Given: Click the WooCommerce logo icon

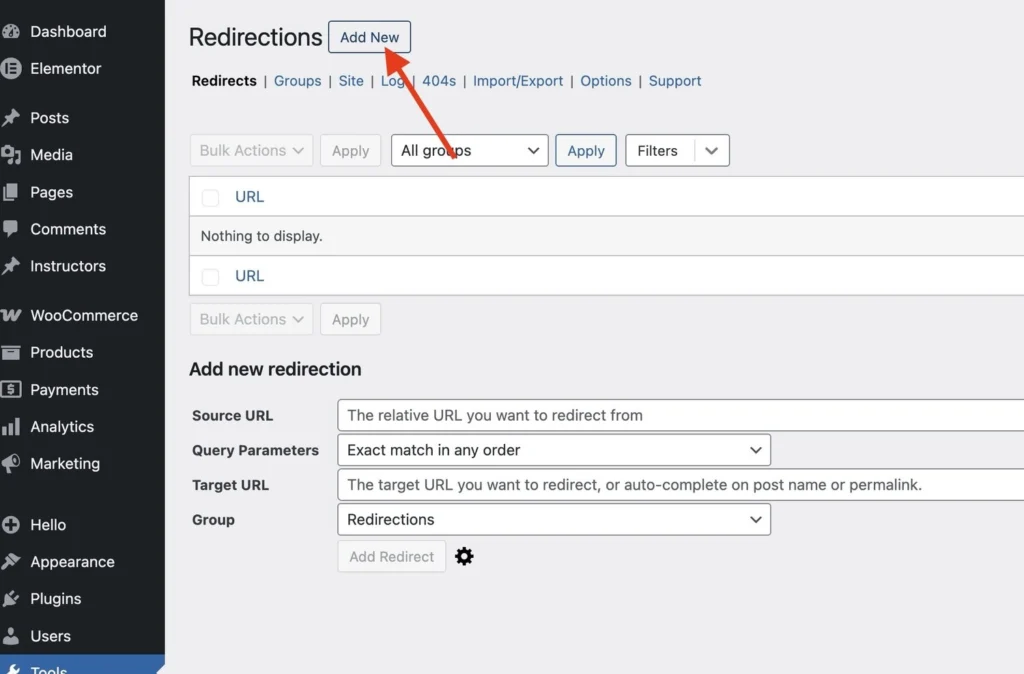Looking at the screenshot, I should click(x=11, y=315).
